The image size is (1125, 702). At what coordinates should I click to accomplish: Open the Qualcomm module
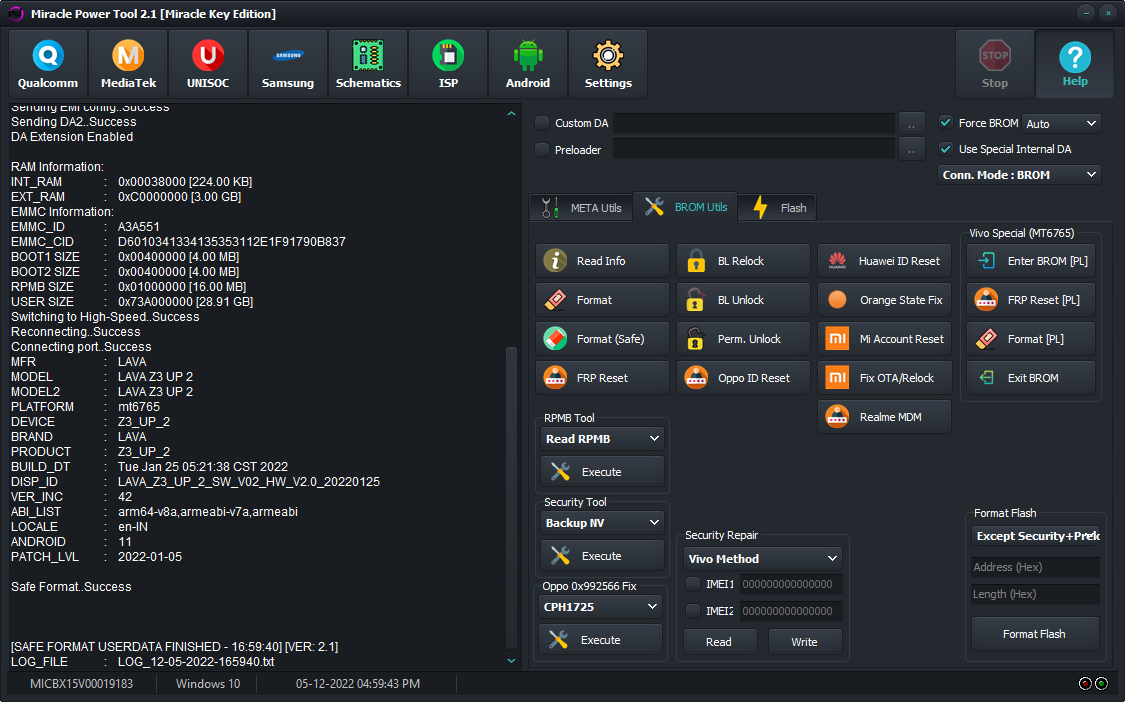[x=48, y=65]
